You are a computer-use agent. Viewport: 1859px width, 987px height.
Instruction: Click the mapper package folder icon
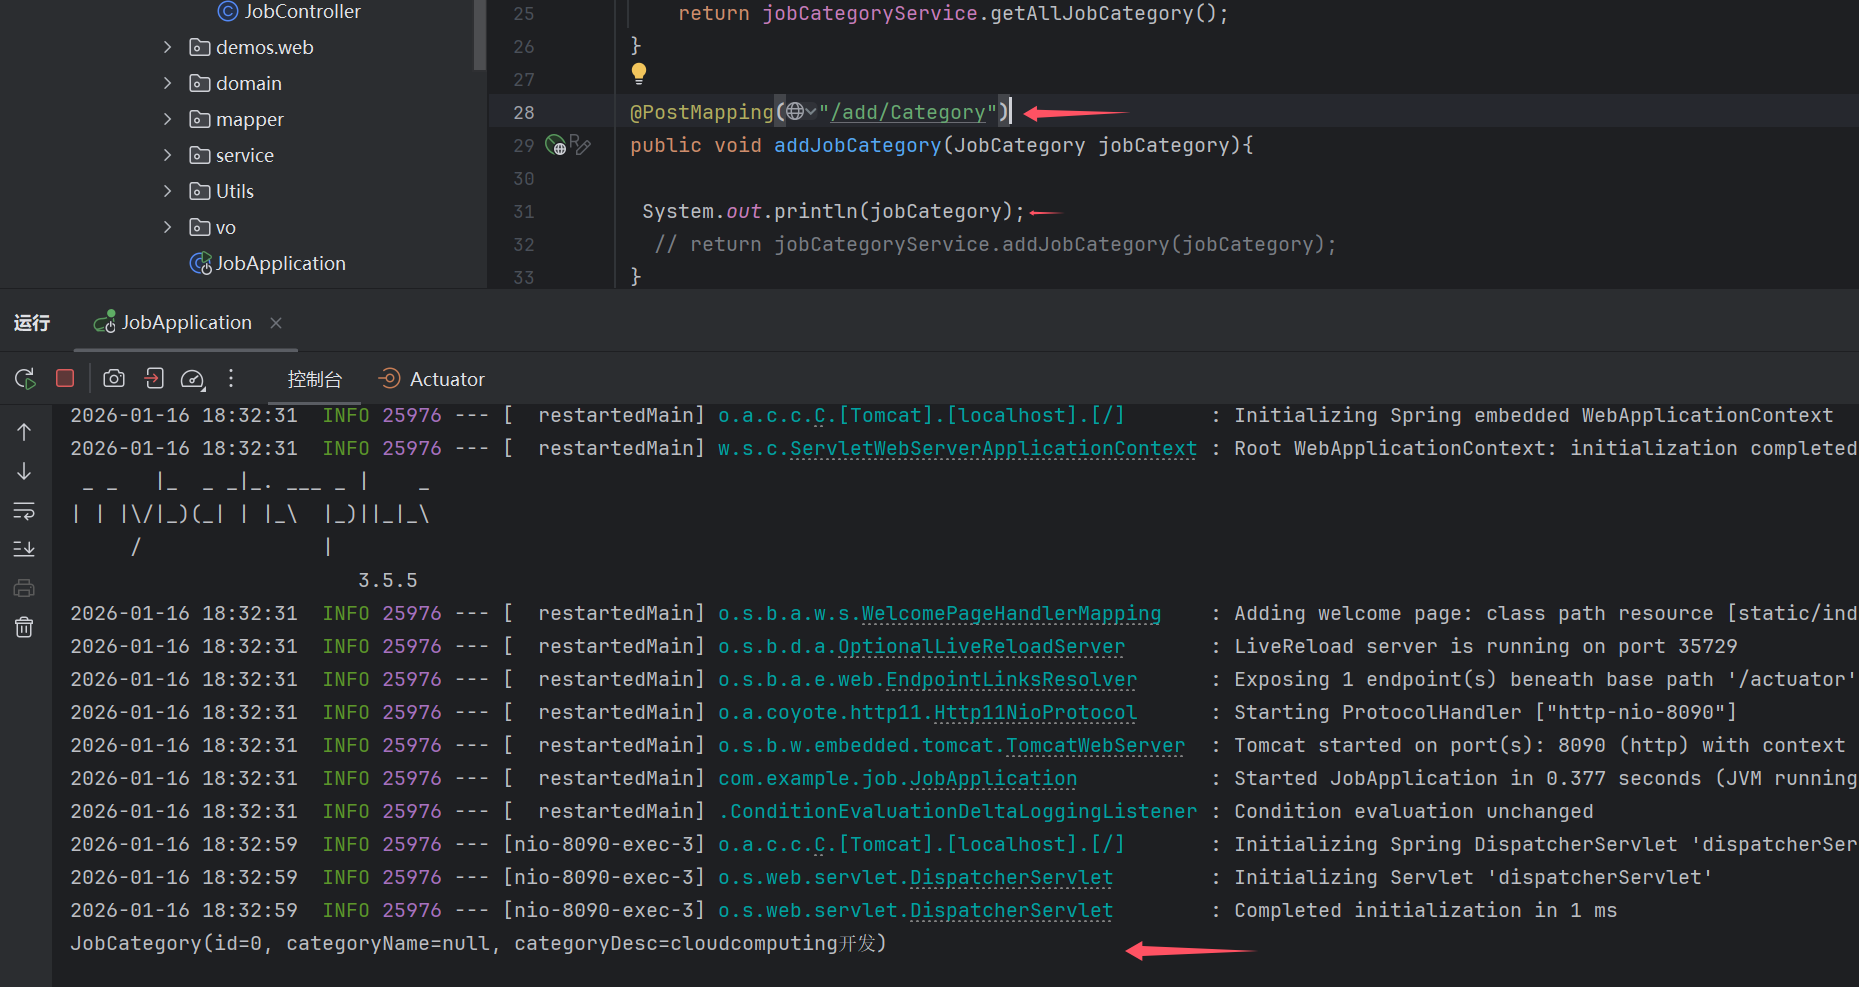click(200, 119)
